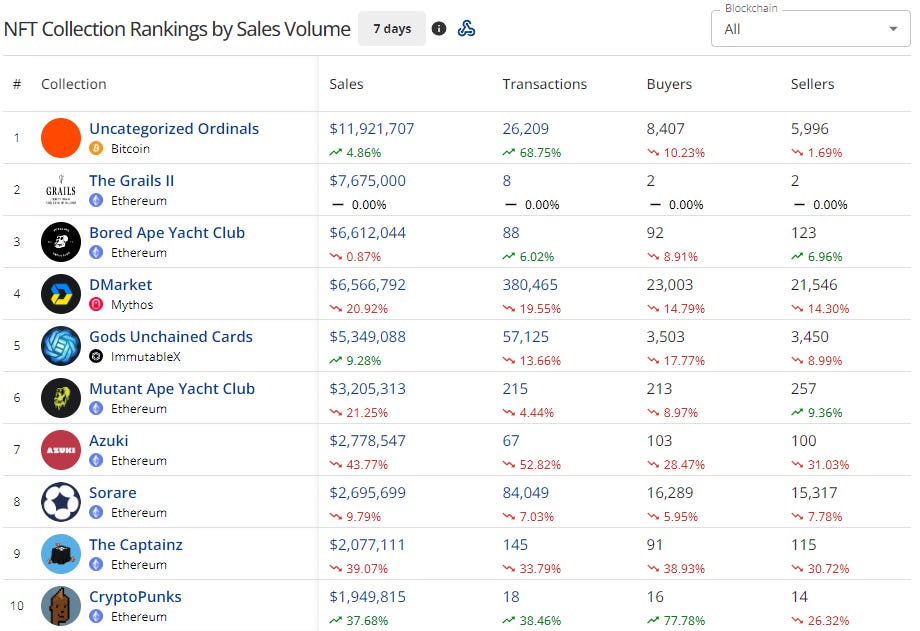Click the Gods Unchained Cards logo

(x=61, y=346)
